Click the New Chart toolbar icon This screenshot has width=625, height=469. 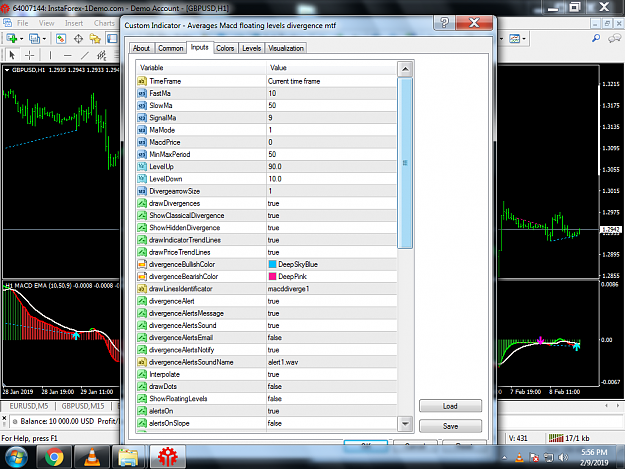pos(12,39)
